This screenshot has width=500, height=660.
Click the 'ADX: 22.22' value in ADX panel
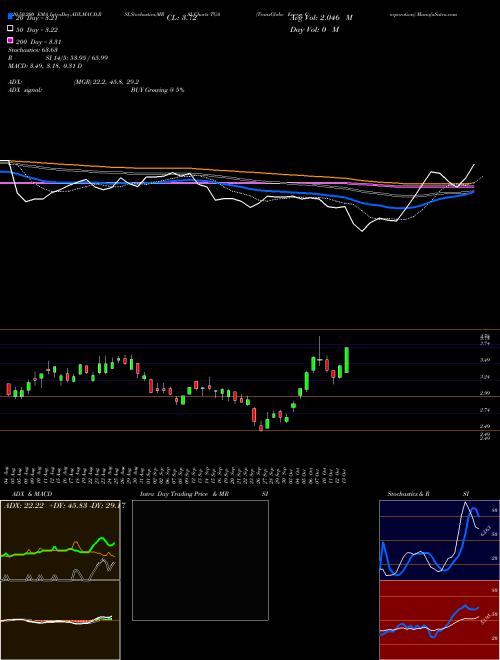click(24, 506)
